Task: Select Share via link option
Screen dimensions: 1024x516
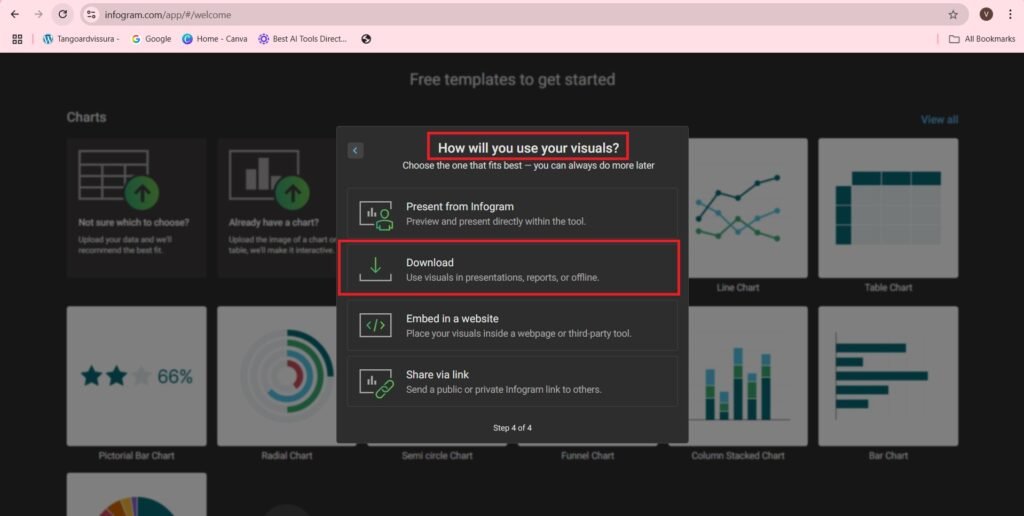Action: [512, 381]
